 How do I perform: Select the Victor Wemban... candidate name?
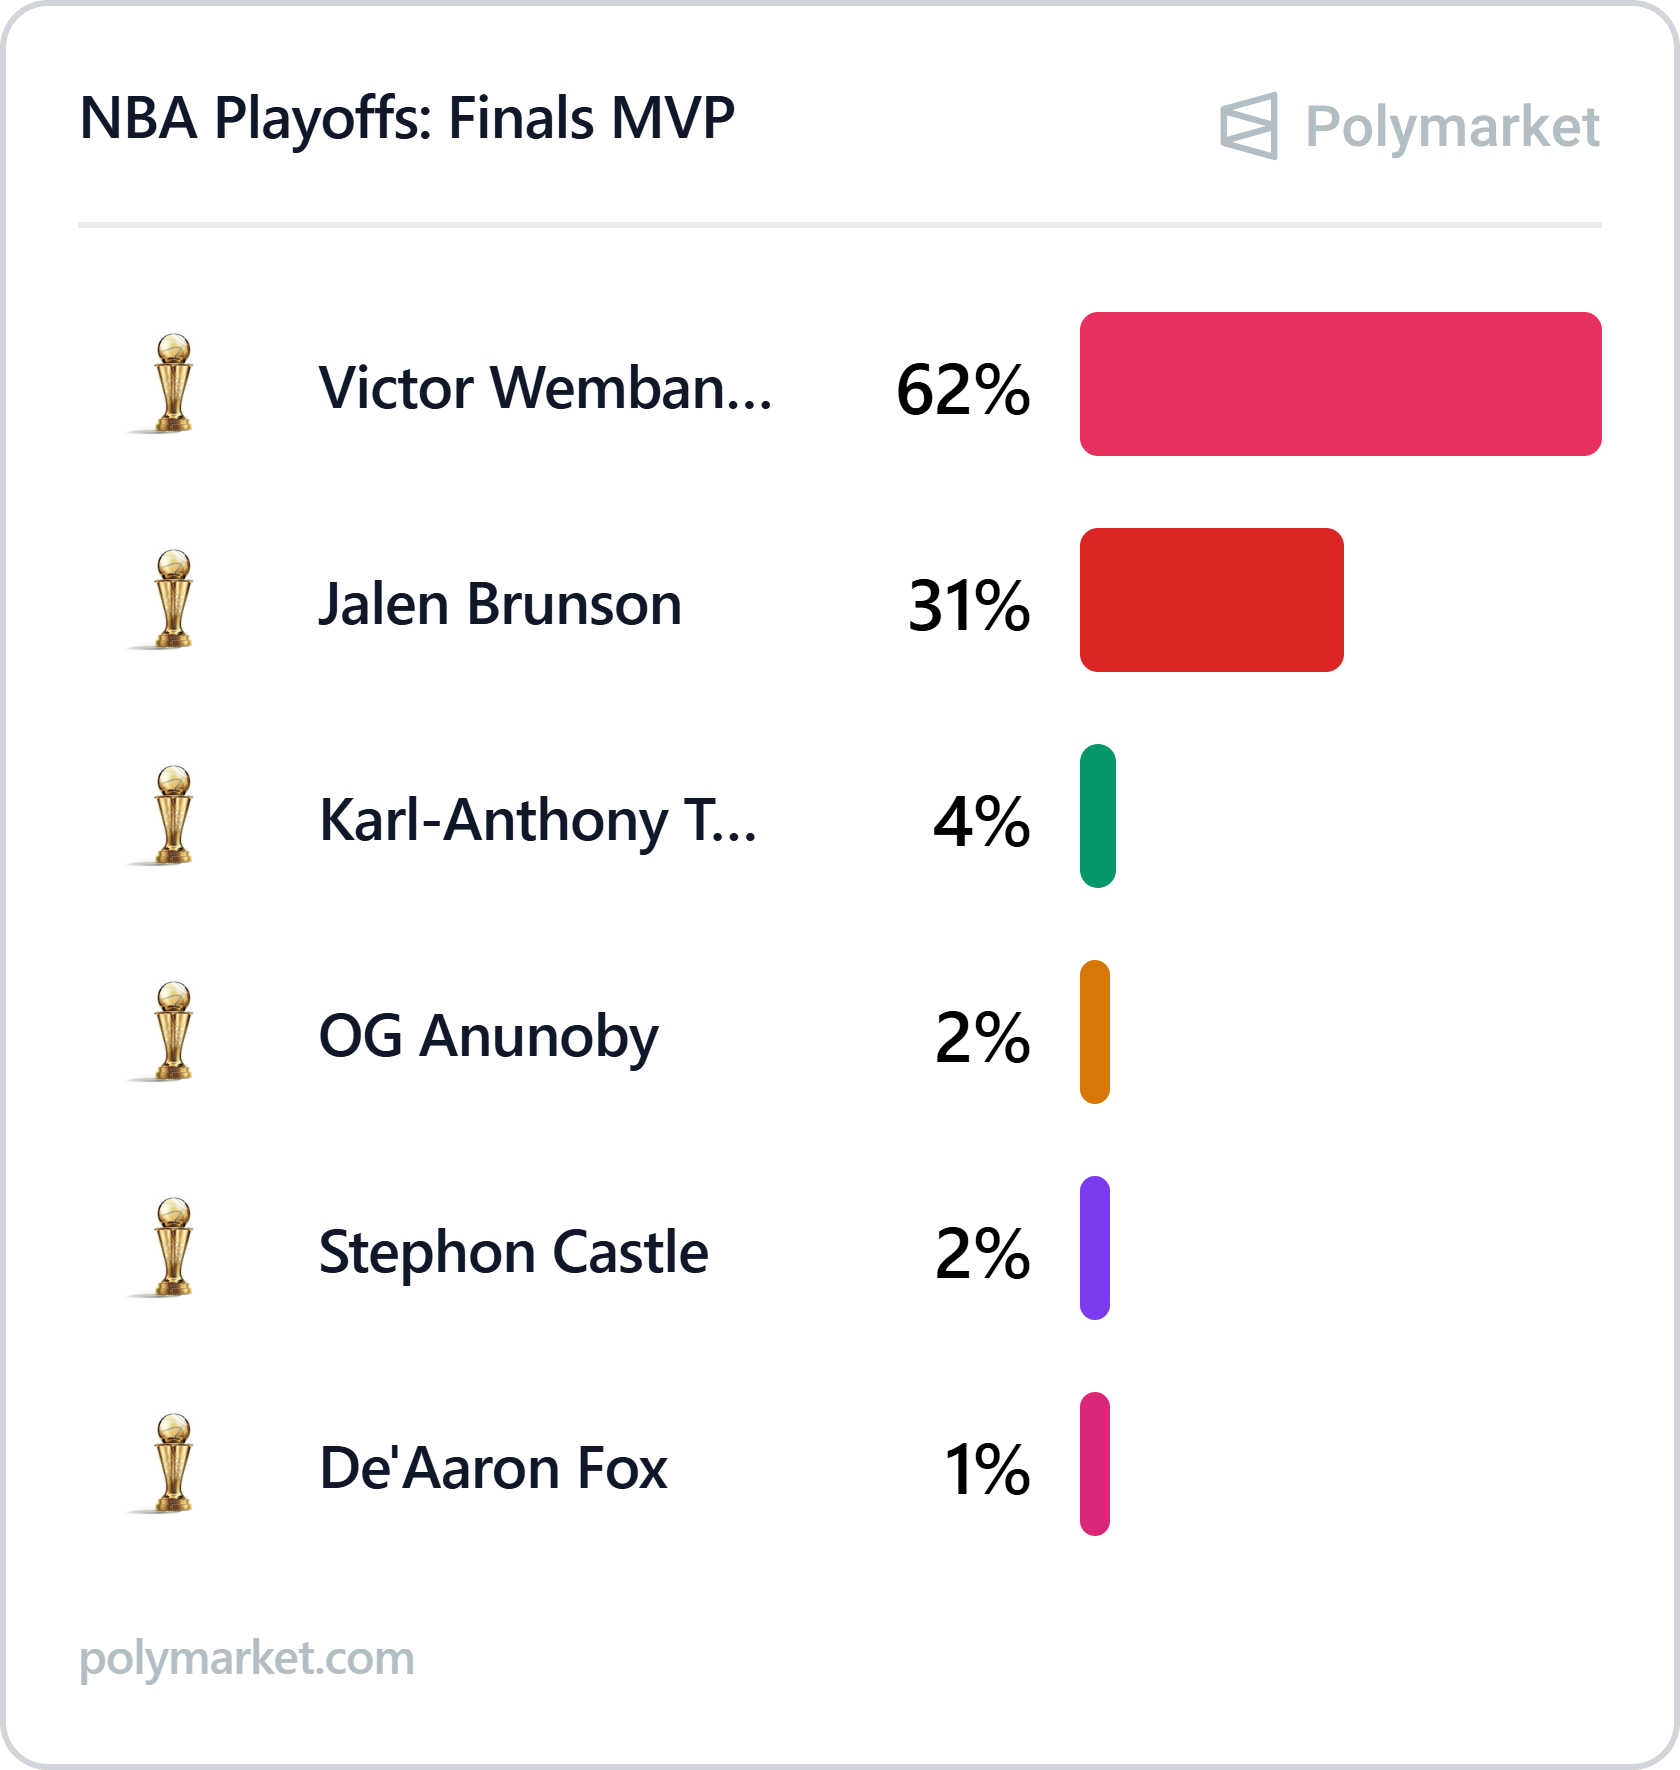(545, 387)
